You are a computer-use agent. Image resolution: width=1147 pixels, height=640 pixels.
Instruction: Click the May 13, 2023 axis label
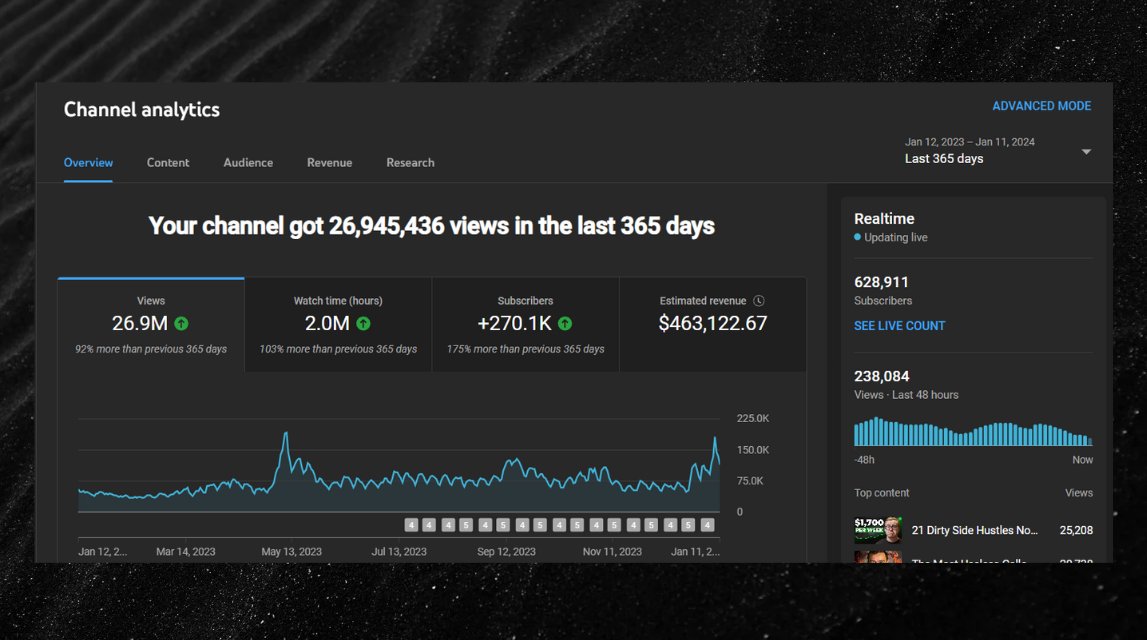(291, 551)
